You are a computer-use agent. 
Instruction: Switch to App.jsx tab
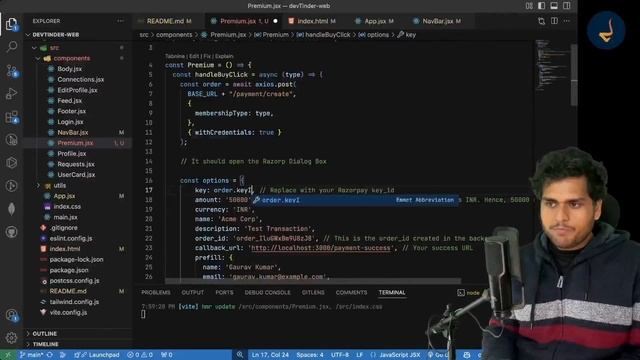coord(375,21)
